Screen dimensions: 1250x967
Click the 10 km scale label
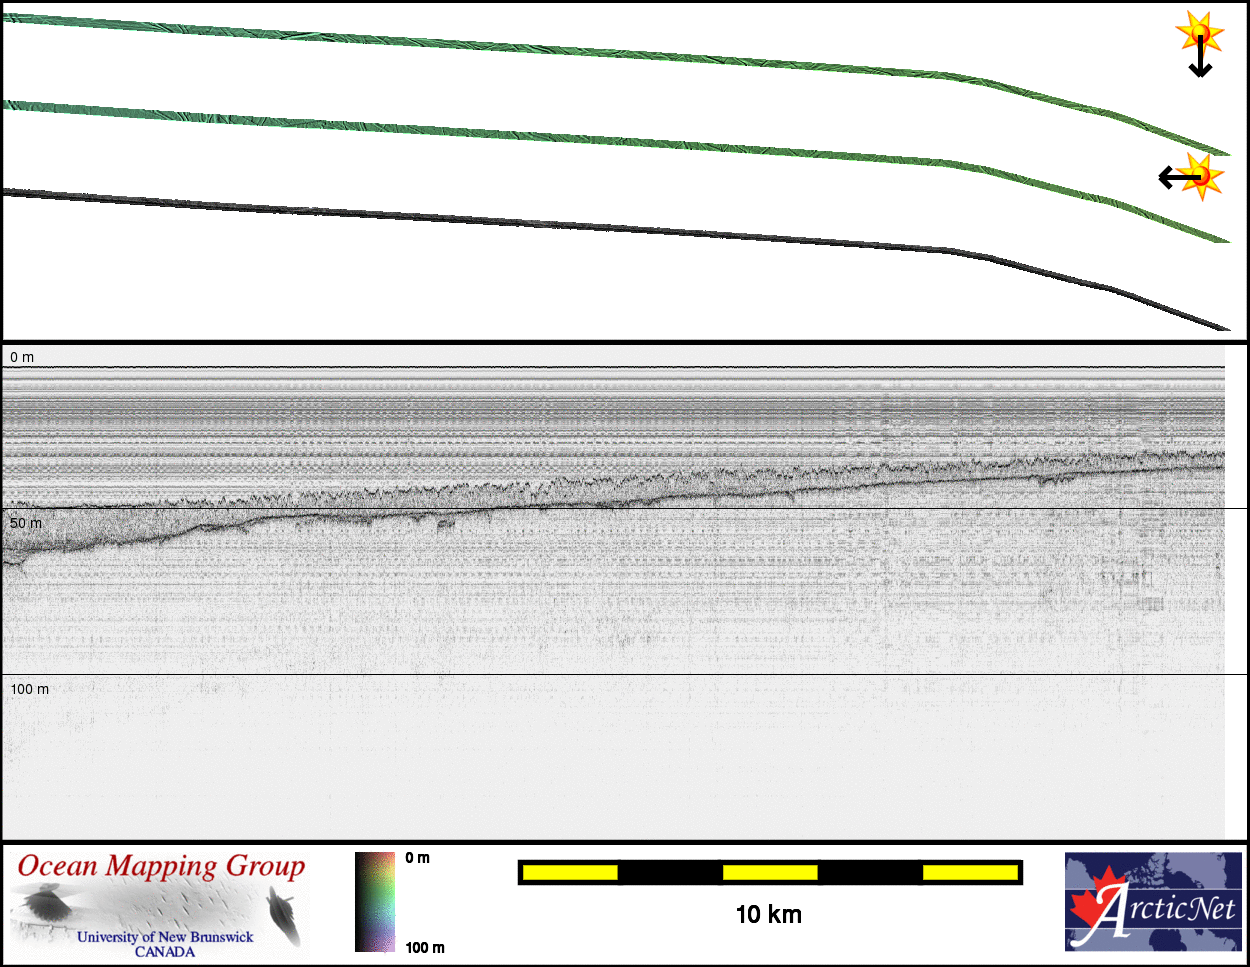(768, 914)
